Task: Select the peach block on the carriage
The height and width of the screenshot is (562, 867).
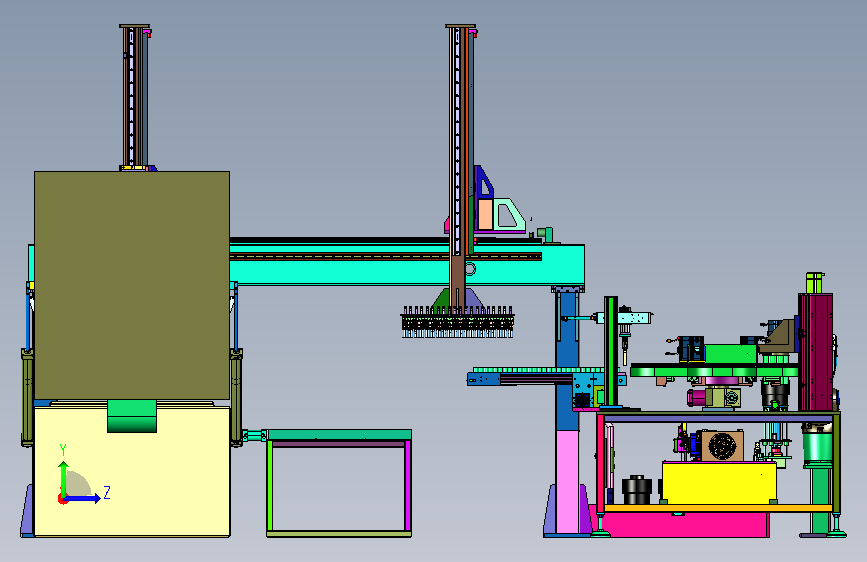Action: 485,215
